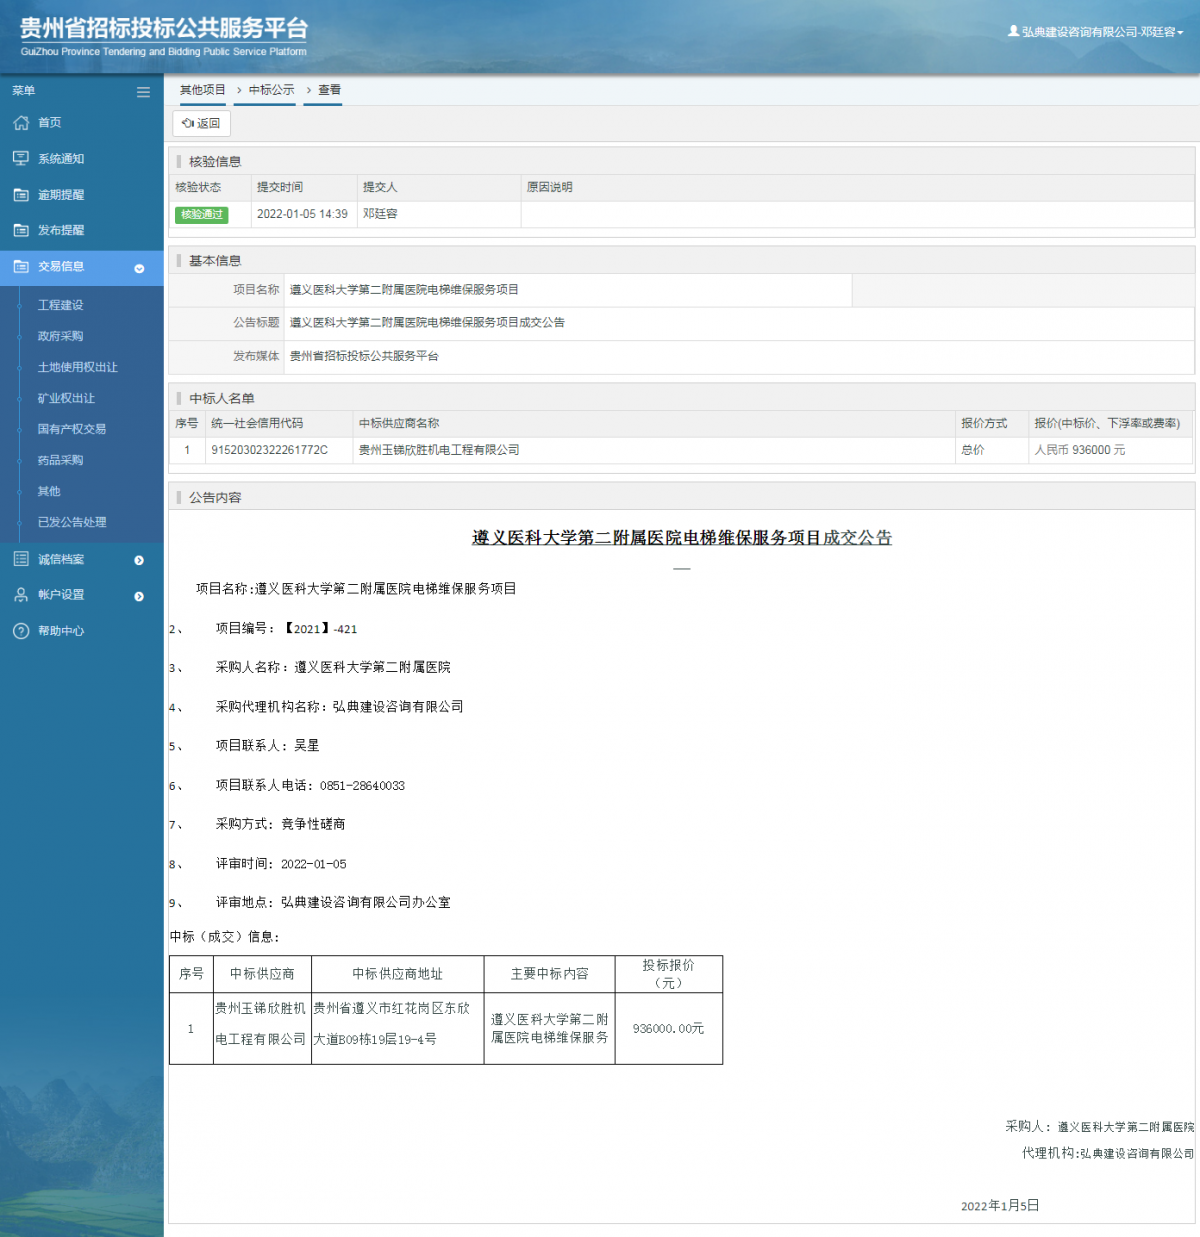Click the submitter name 邓廷容 in the table
1200x1237 pixels.
tap(380, 214)
